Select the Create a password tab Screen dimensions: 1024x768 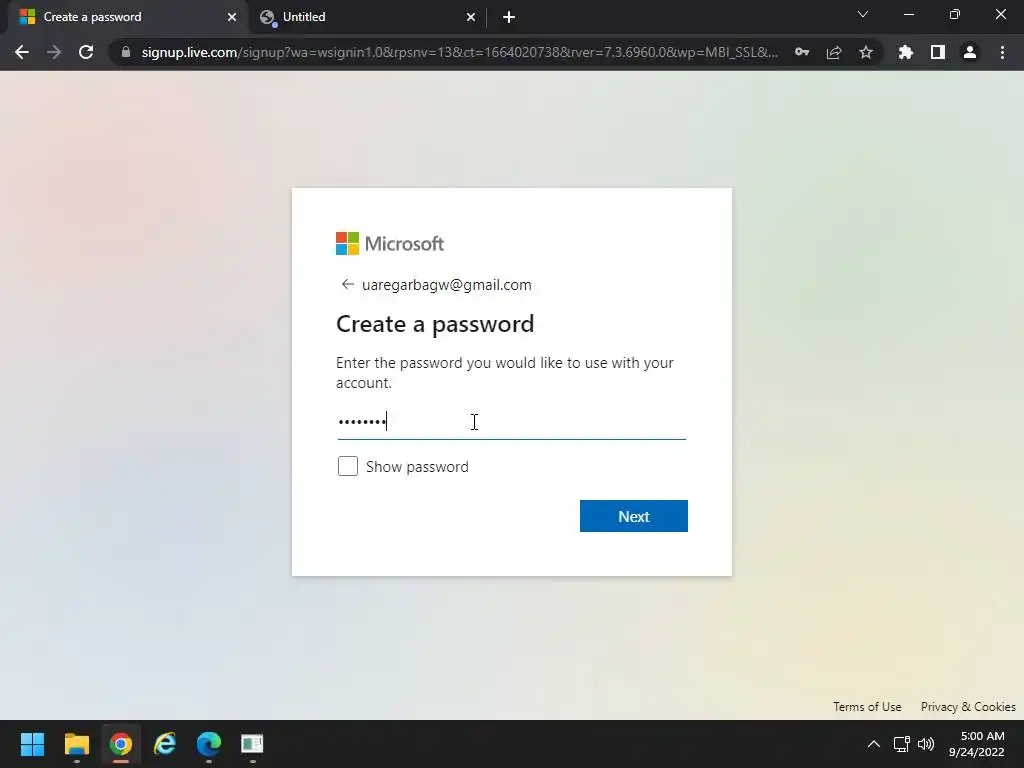pos(127,17)
